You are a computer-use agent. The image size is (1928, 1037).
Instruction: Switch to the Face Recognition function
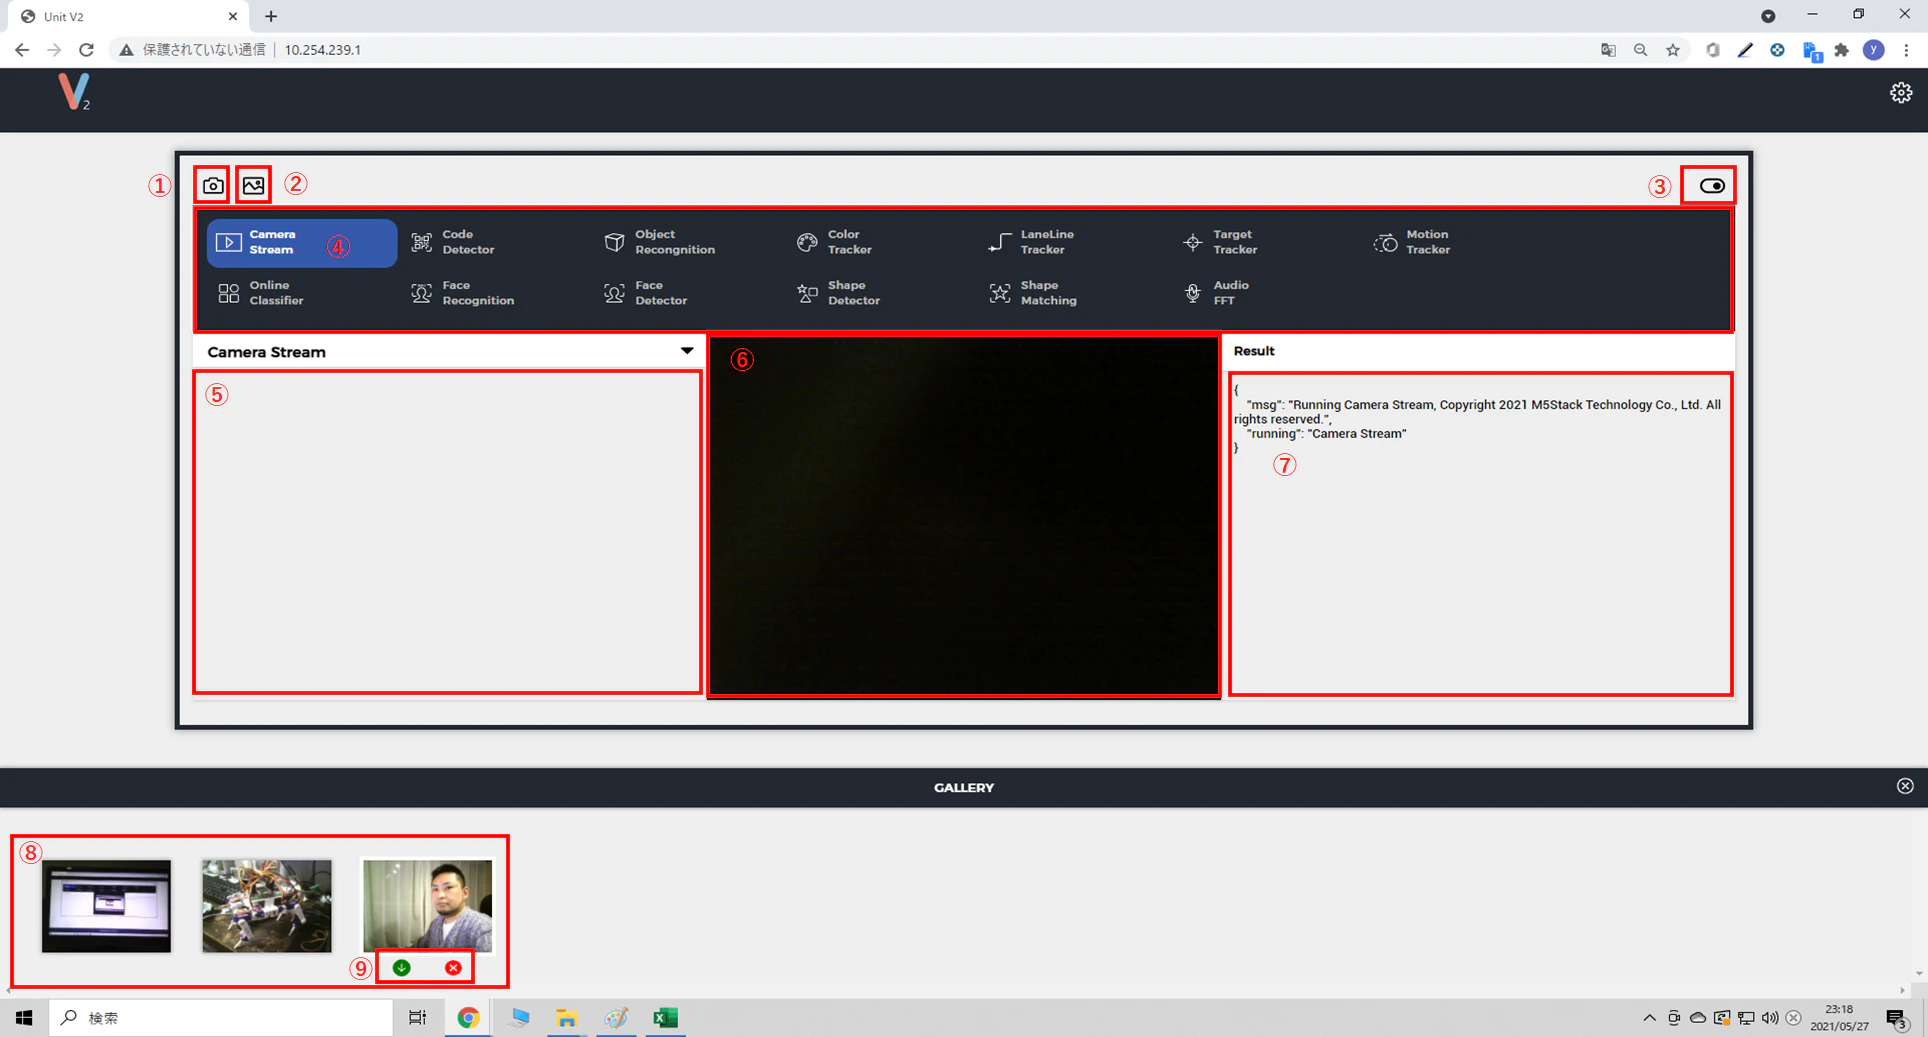tap(463, 293)
